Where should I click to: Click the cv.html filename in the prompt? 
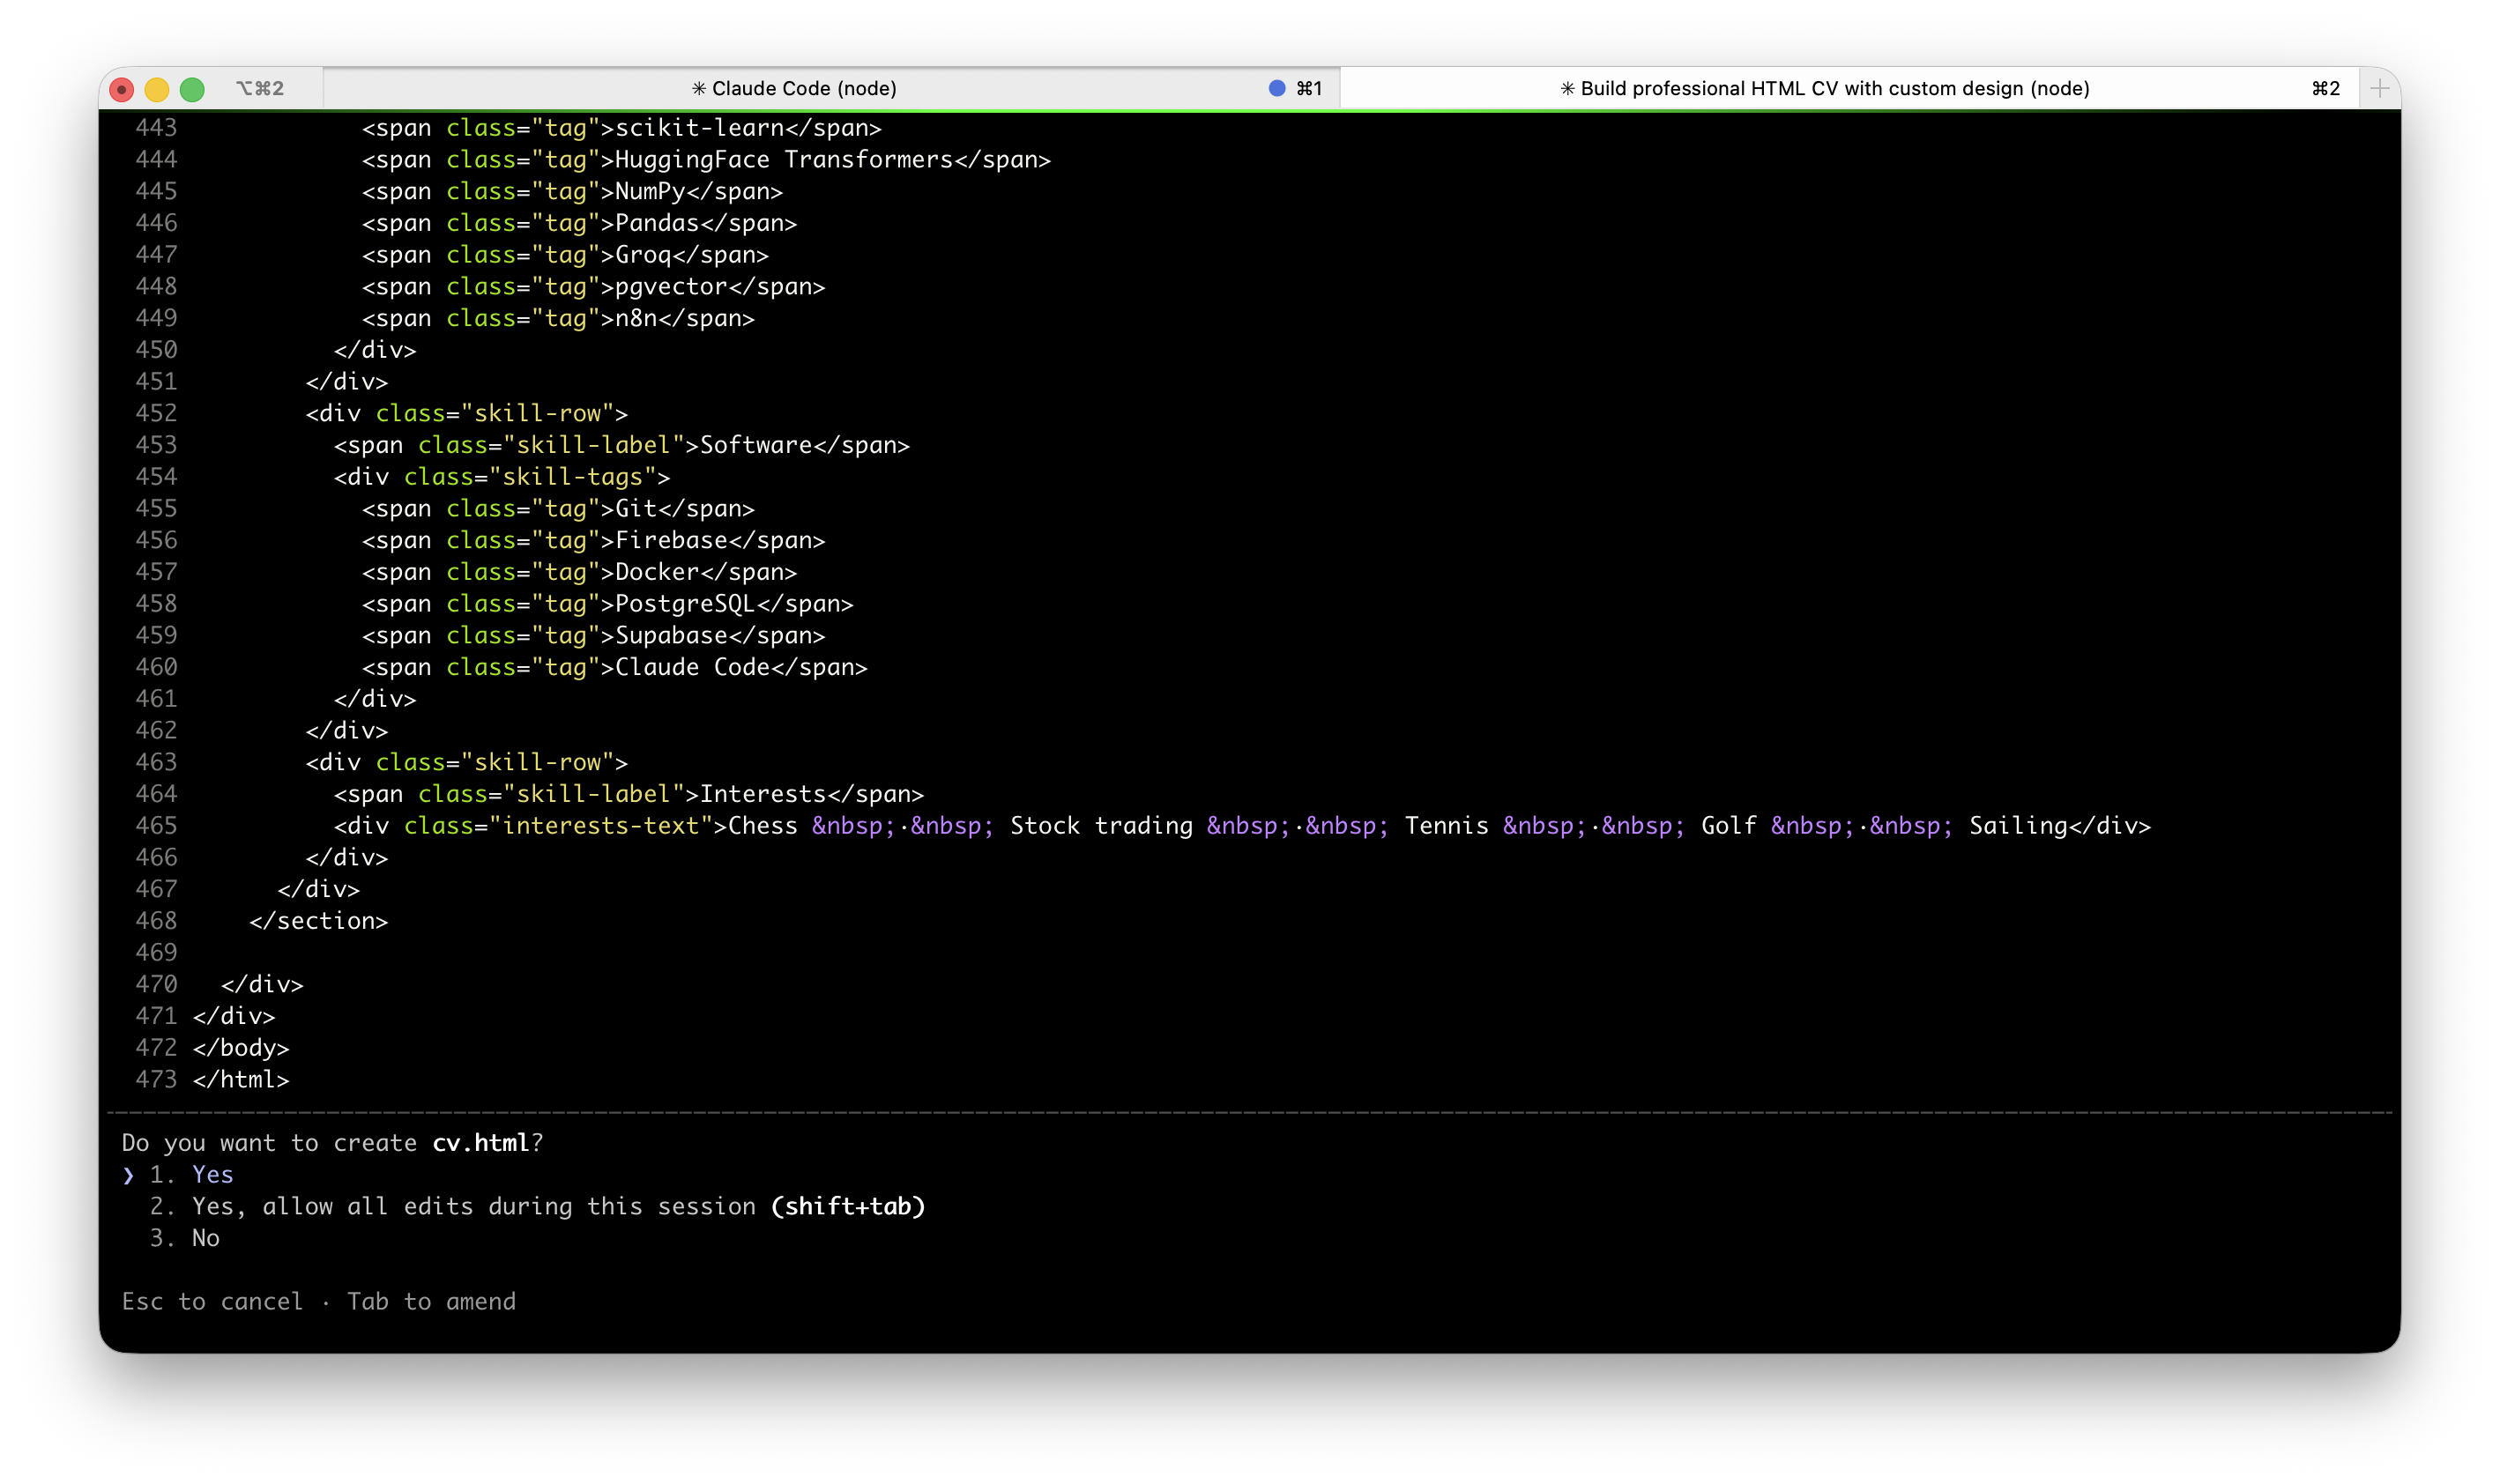(x=480, y=1142)
